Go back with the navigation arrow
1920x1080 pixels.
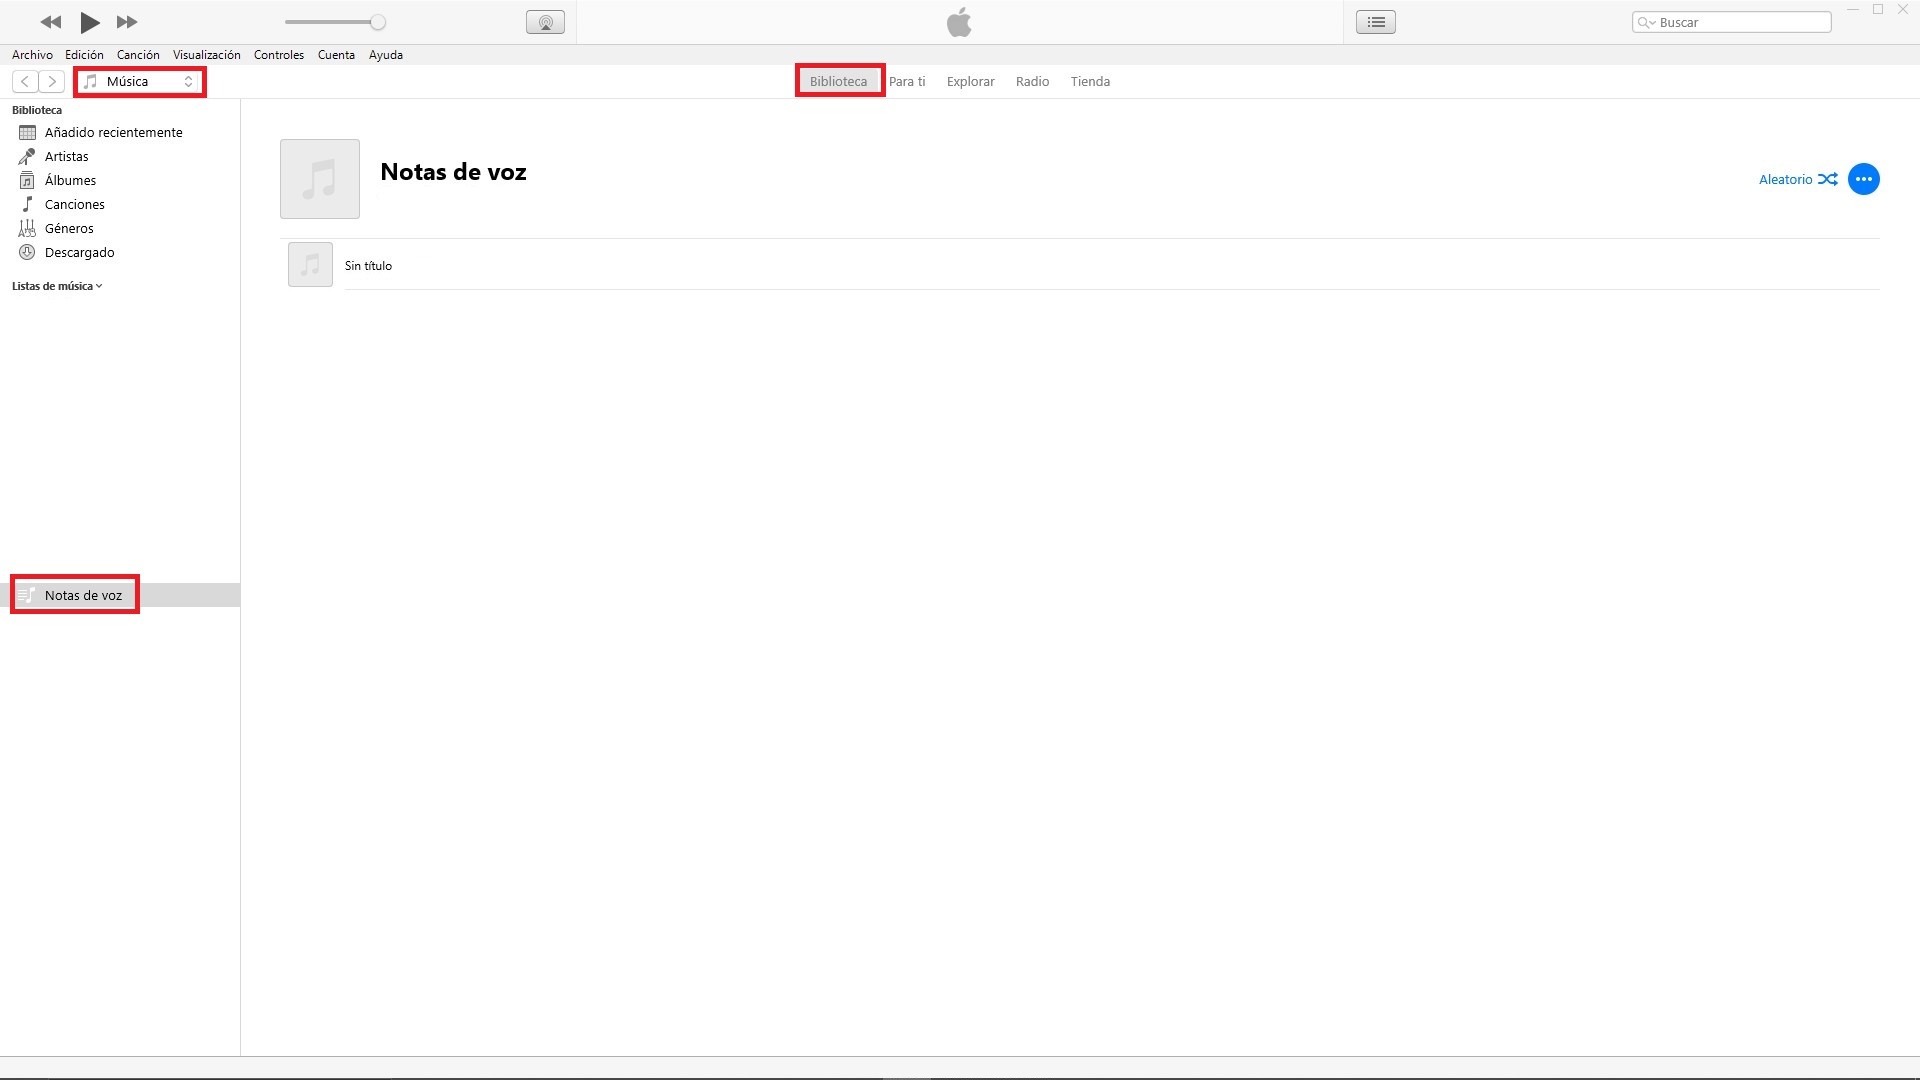tap(25, 81)
